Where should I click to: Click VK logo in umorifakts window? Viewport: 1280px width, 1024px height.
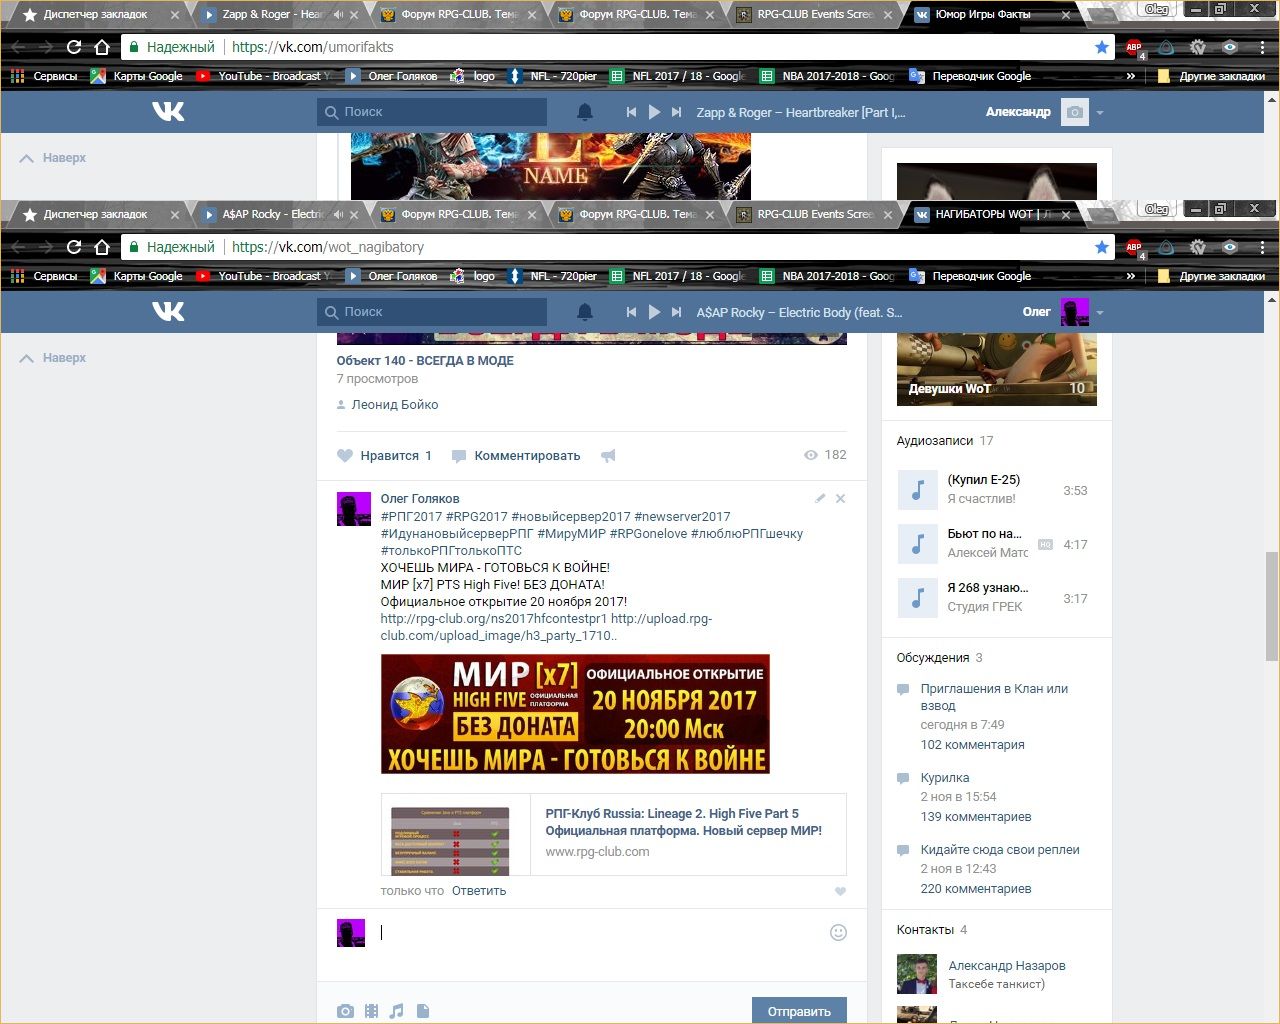[x=168, y=112]
